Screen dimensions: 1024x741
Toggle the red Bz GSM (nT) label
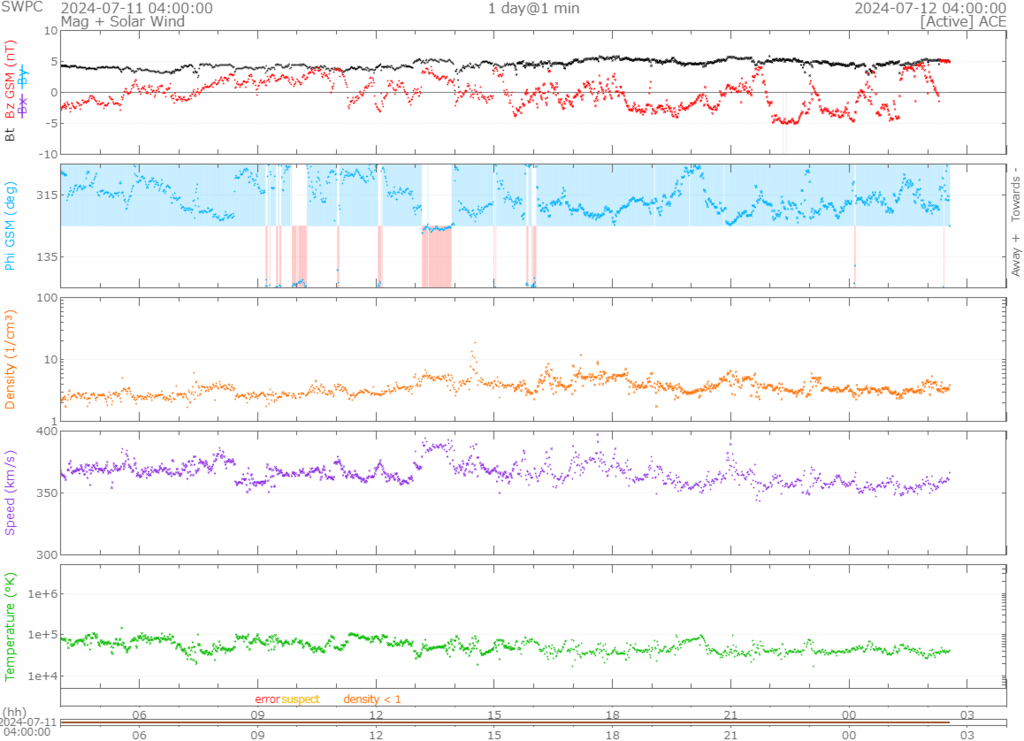click(9, 80)
